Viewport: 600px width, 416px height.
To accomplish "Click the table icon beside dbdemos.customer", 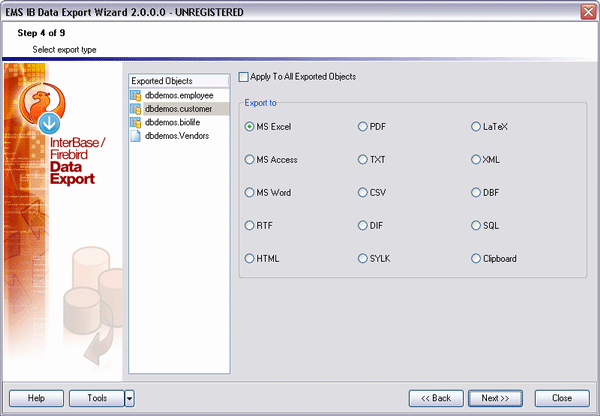I will tap(135, 109).
